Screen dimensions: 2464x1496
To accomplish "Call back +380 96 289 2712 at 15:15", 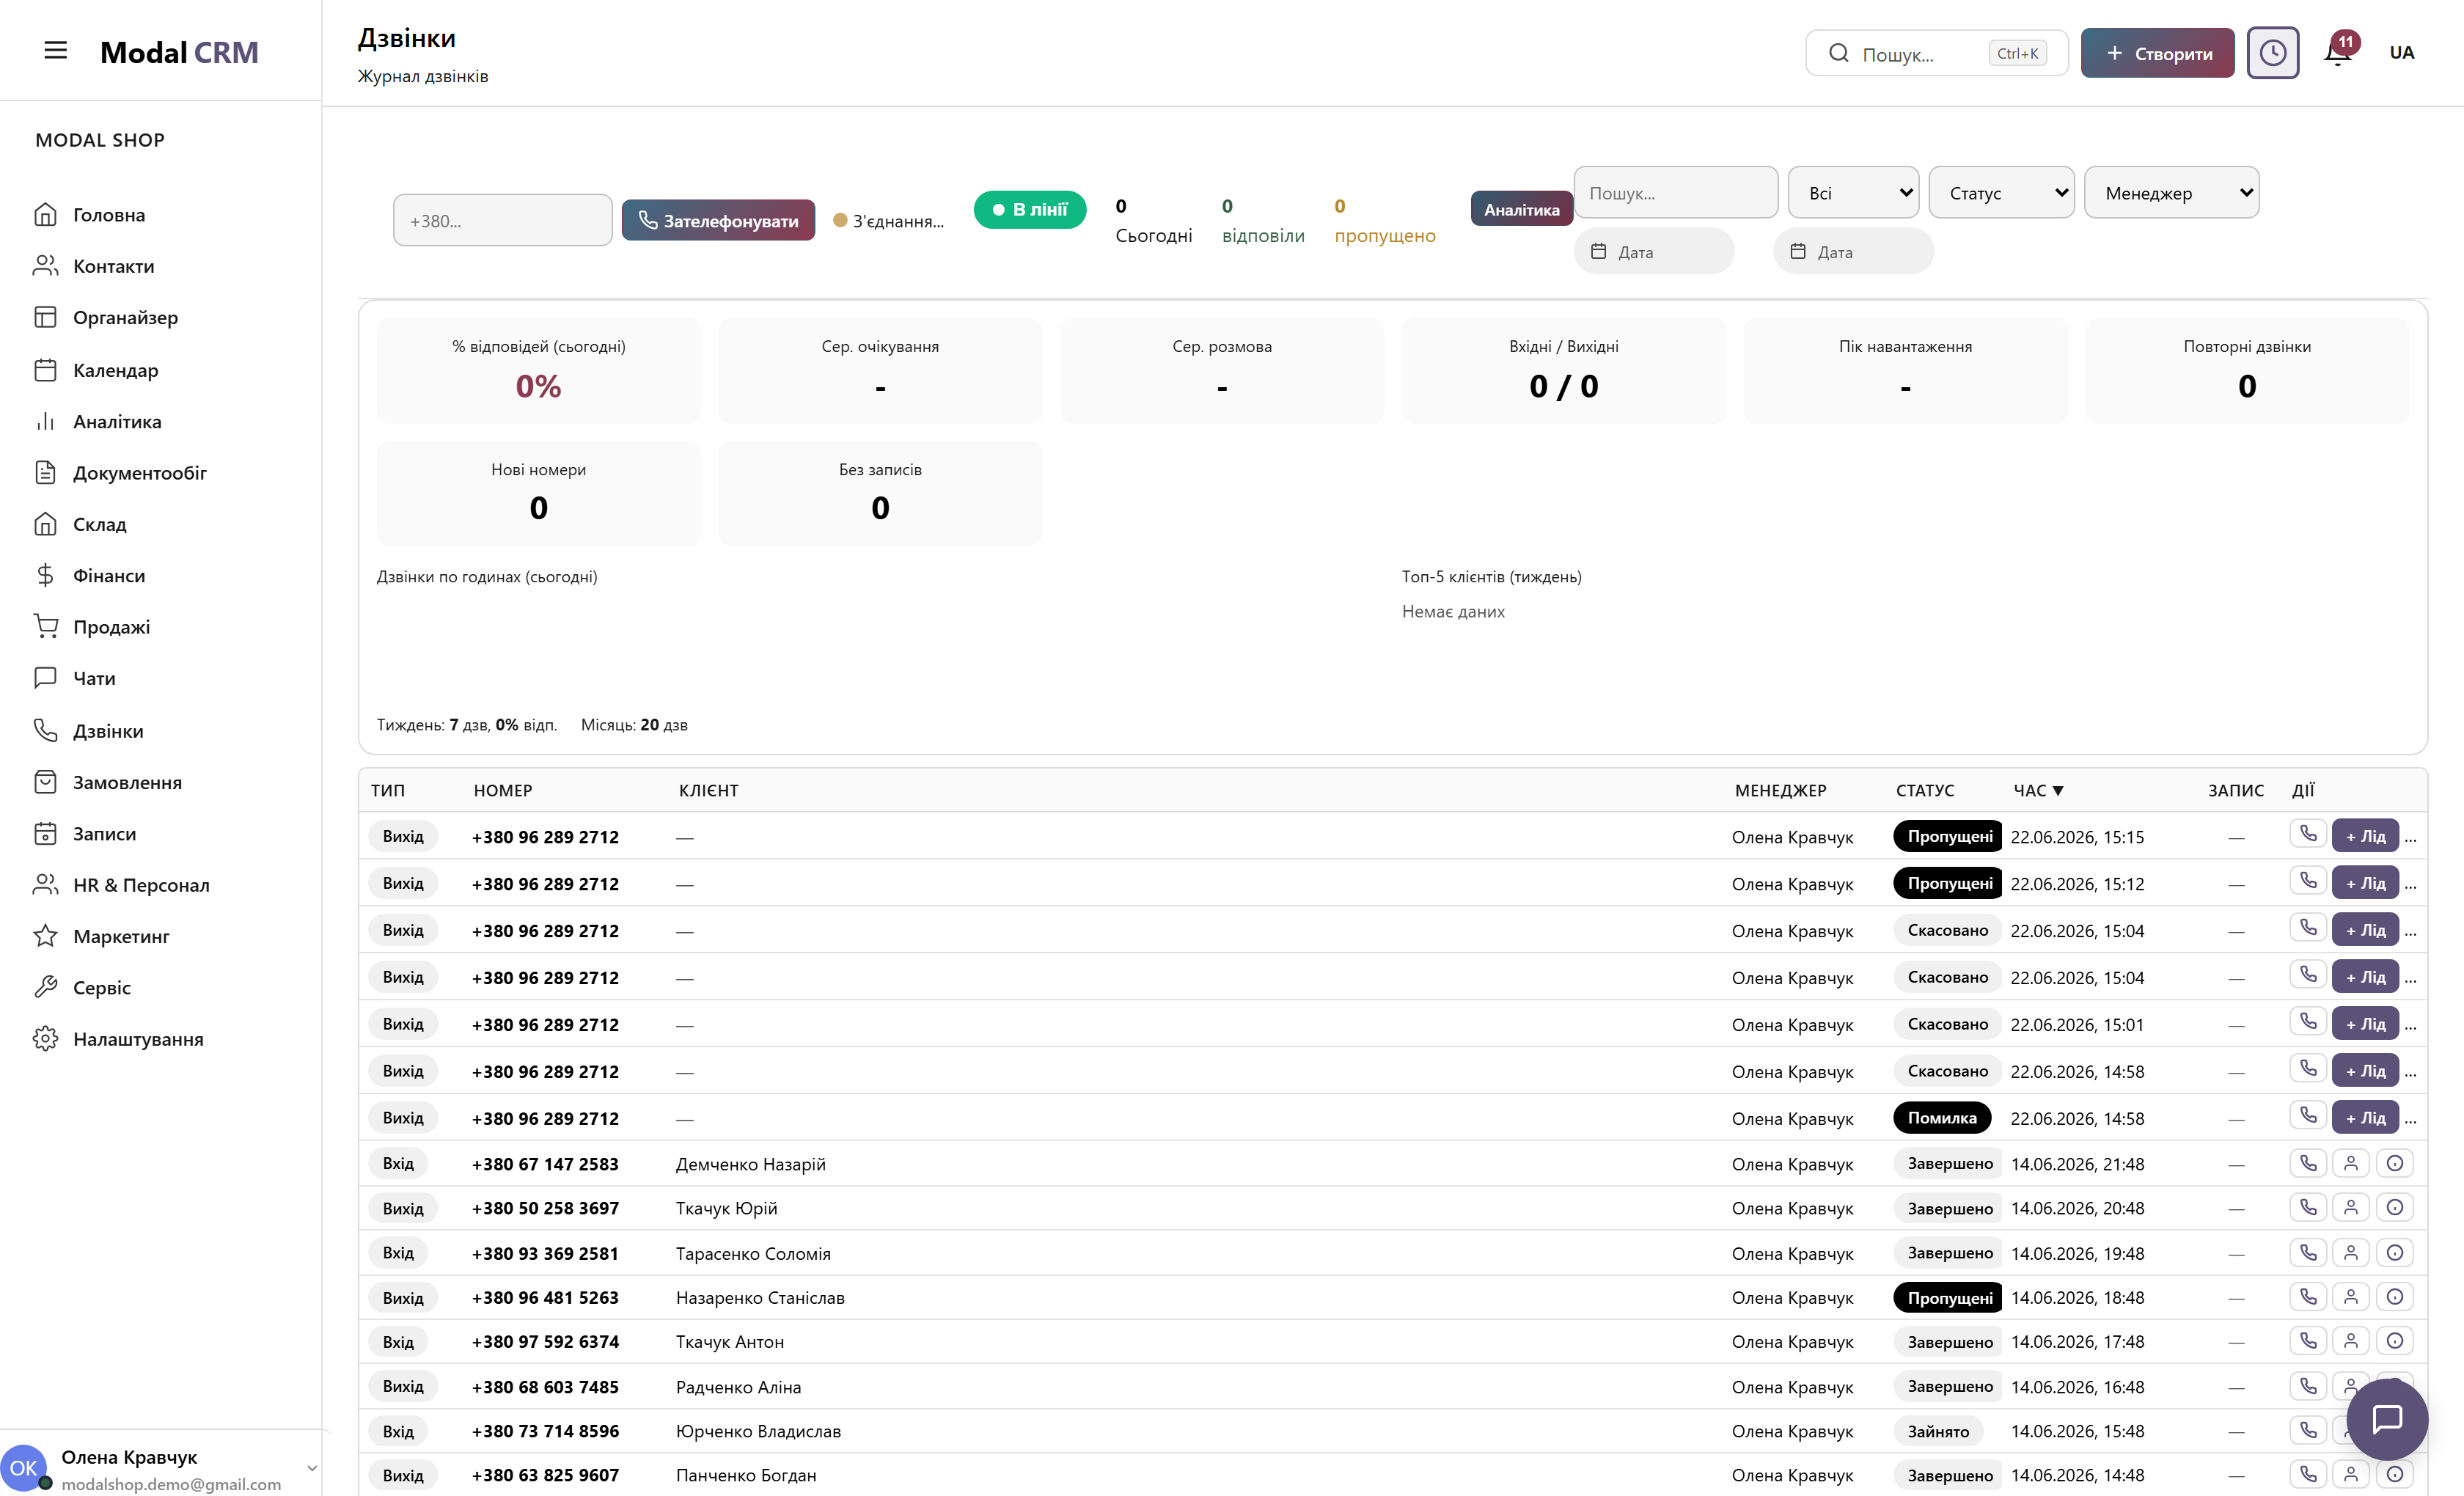I will tap(2308, 834).
